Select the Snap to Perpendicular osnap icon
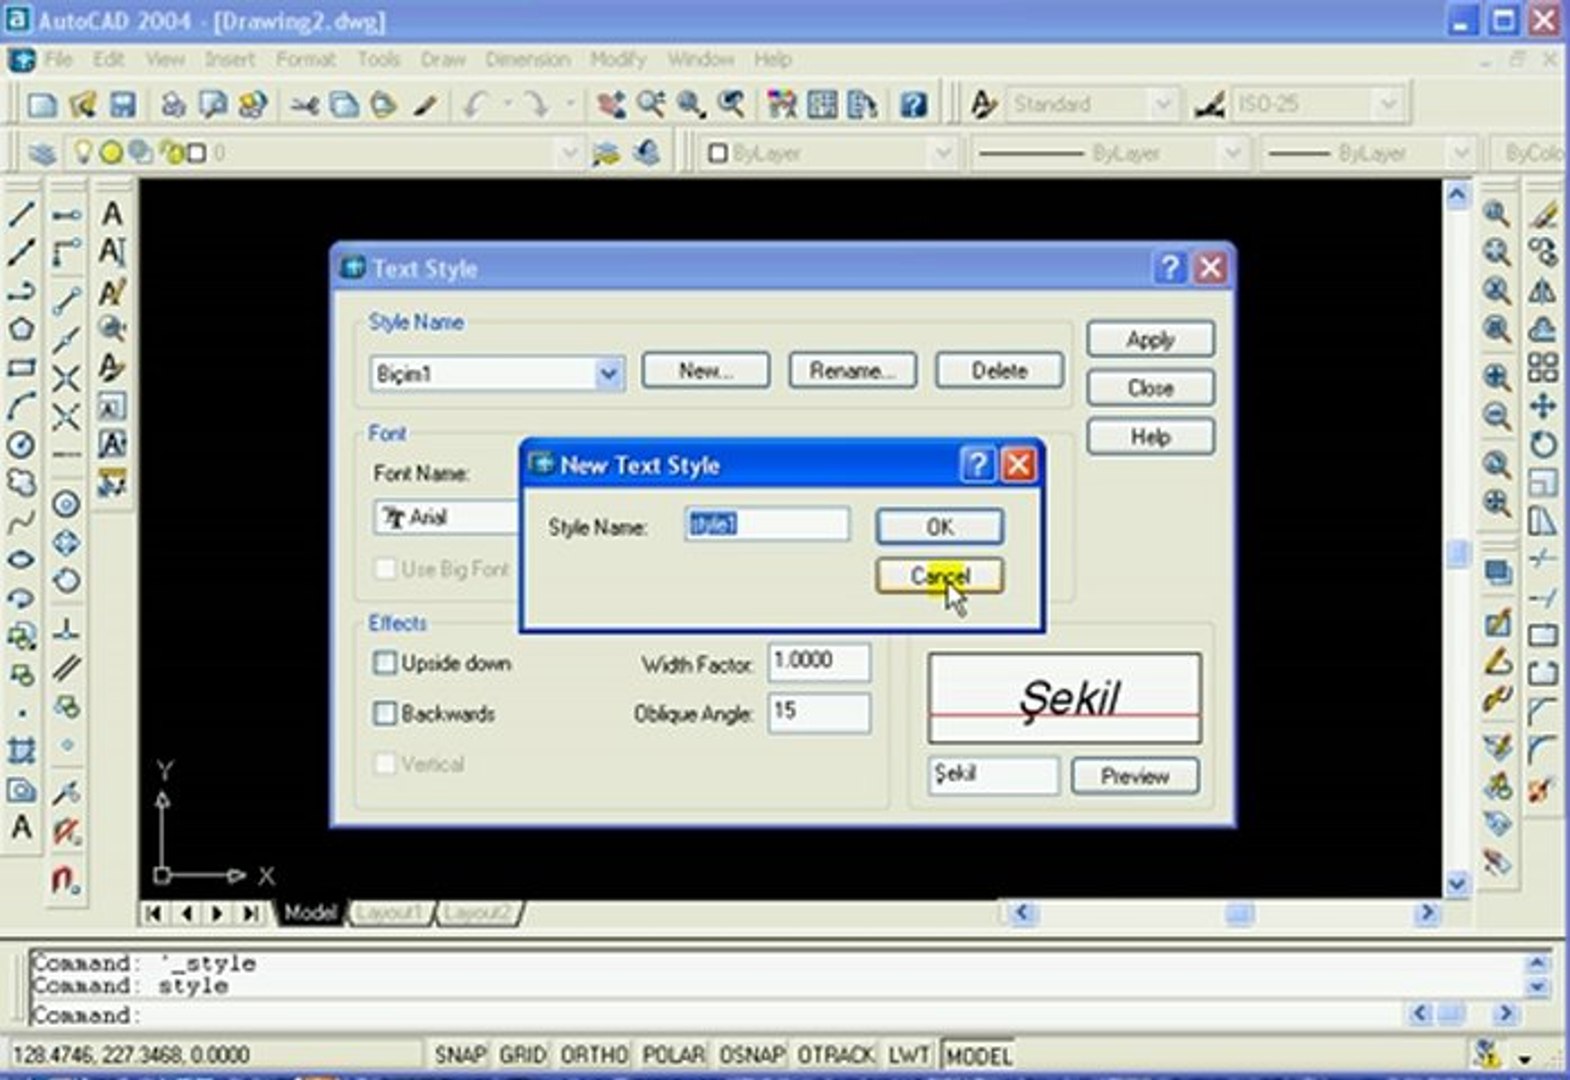Screen dimensions: 1570x1080 tap(66, 629)
